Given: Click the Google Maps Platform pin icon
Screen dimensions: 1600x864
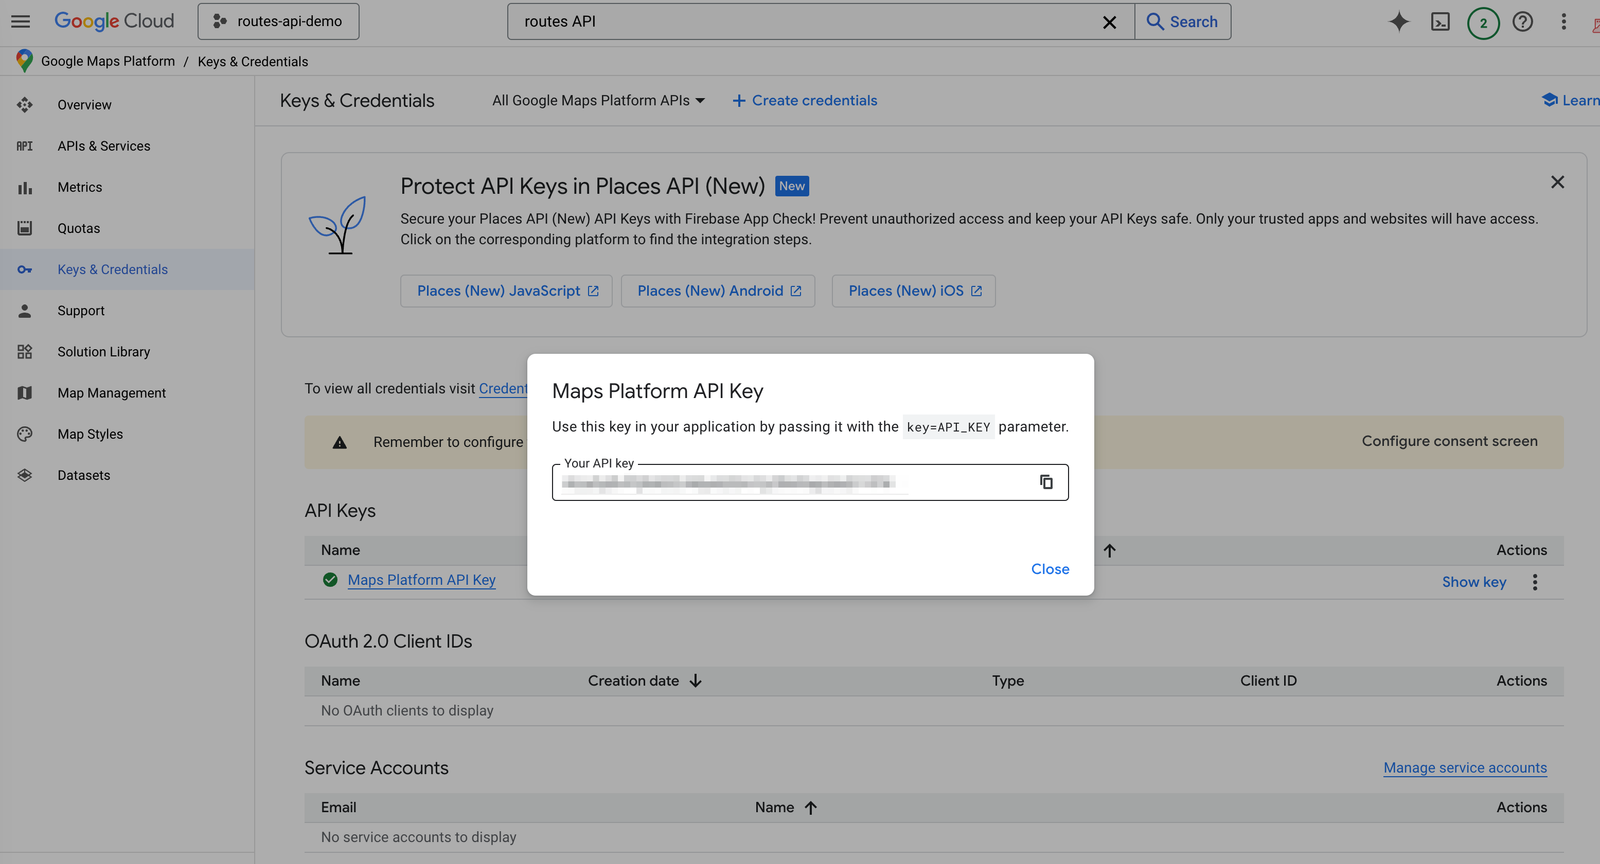Looking at the screenshot, I should coord(24,61).
